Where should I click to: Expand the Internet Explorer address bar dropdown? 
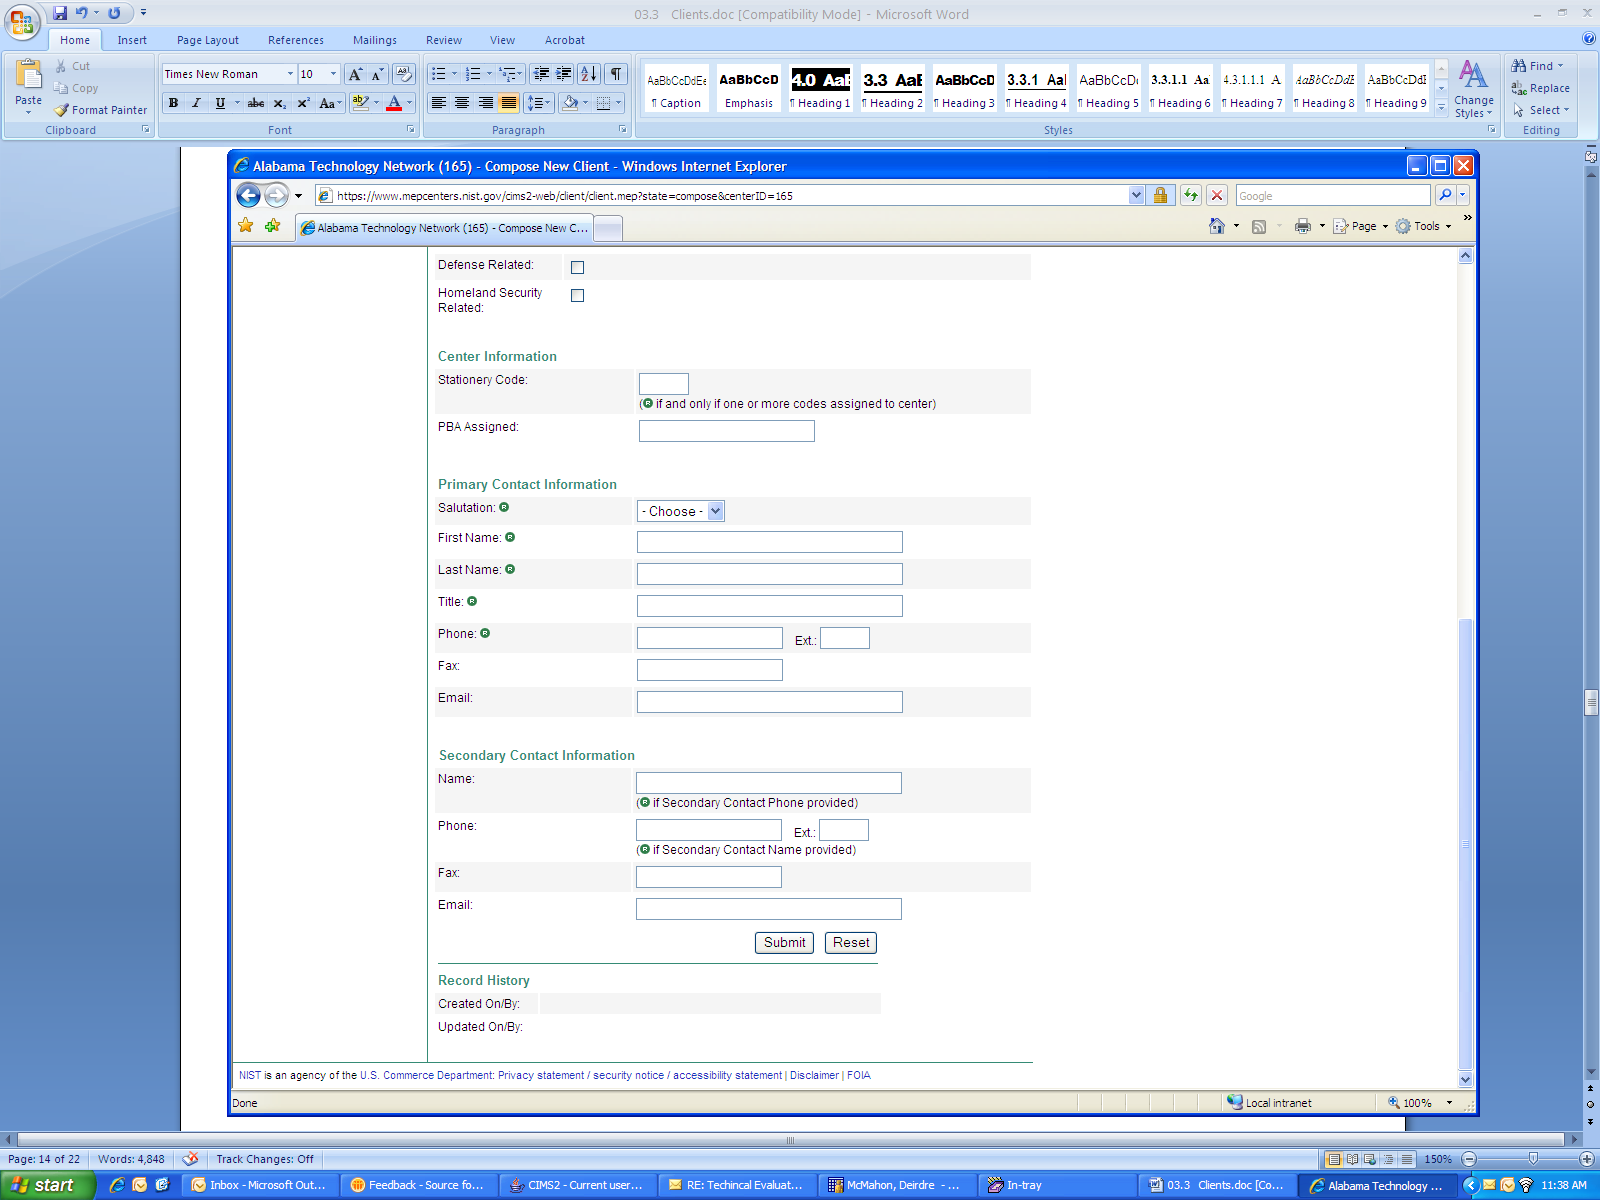[x=1136, y=196]
